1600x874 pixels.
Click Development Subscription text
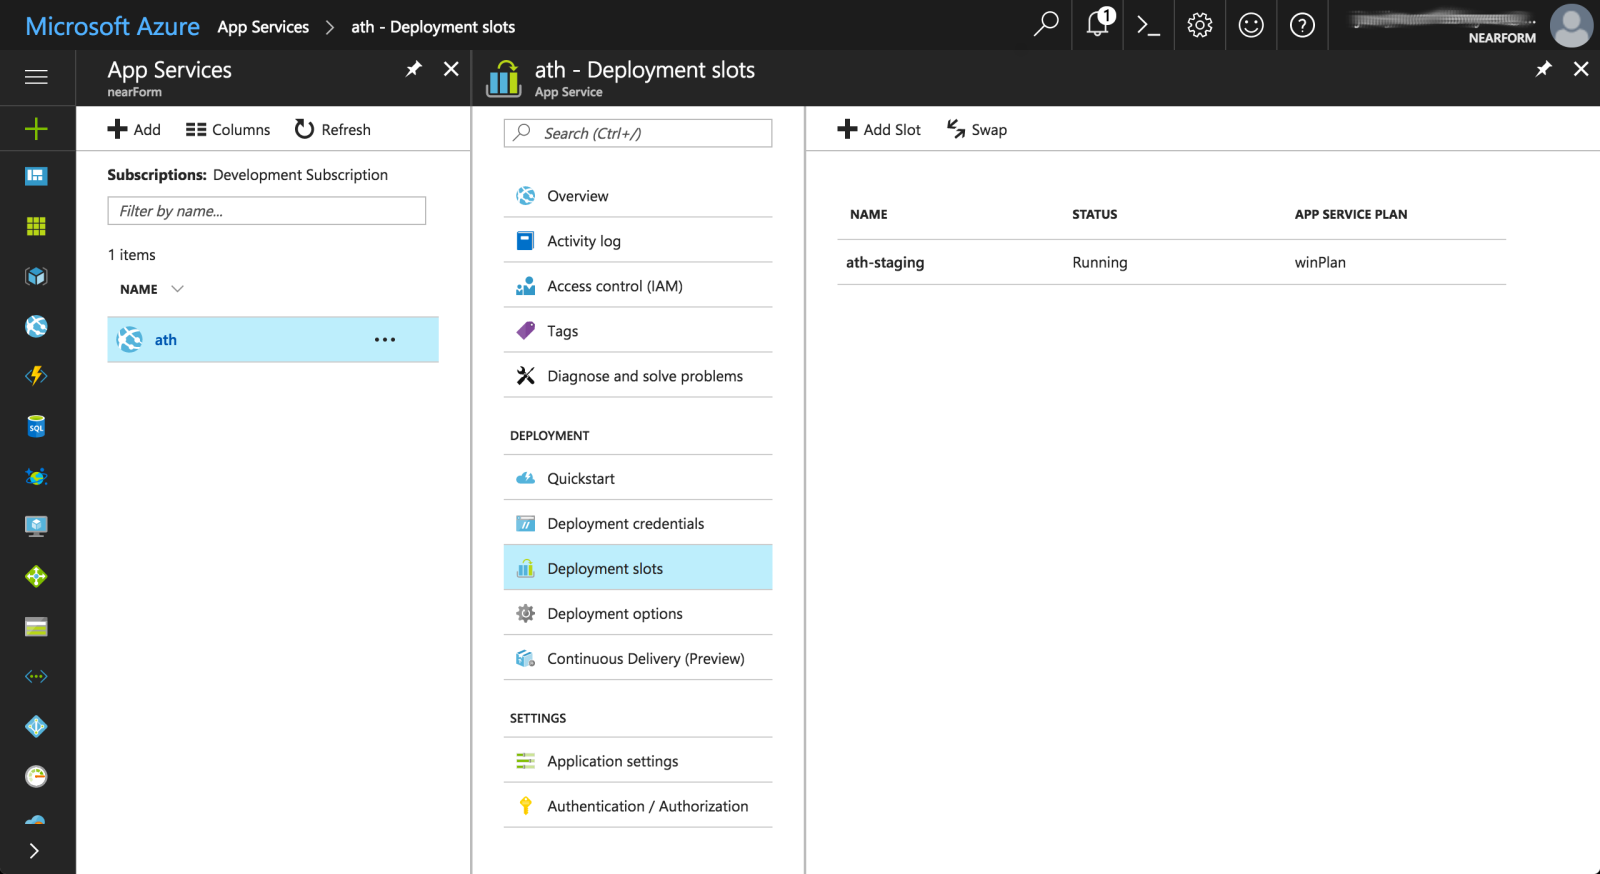pyautogui.click(x=300, y=174)
